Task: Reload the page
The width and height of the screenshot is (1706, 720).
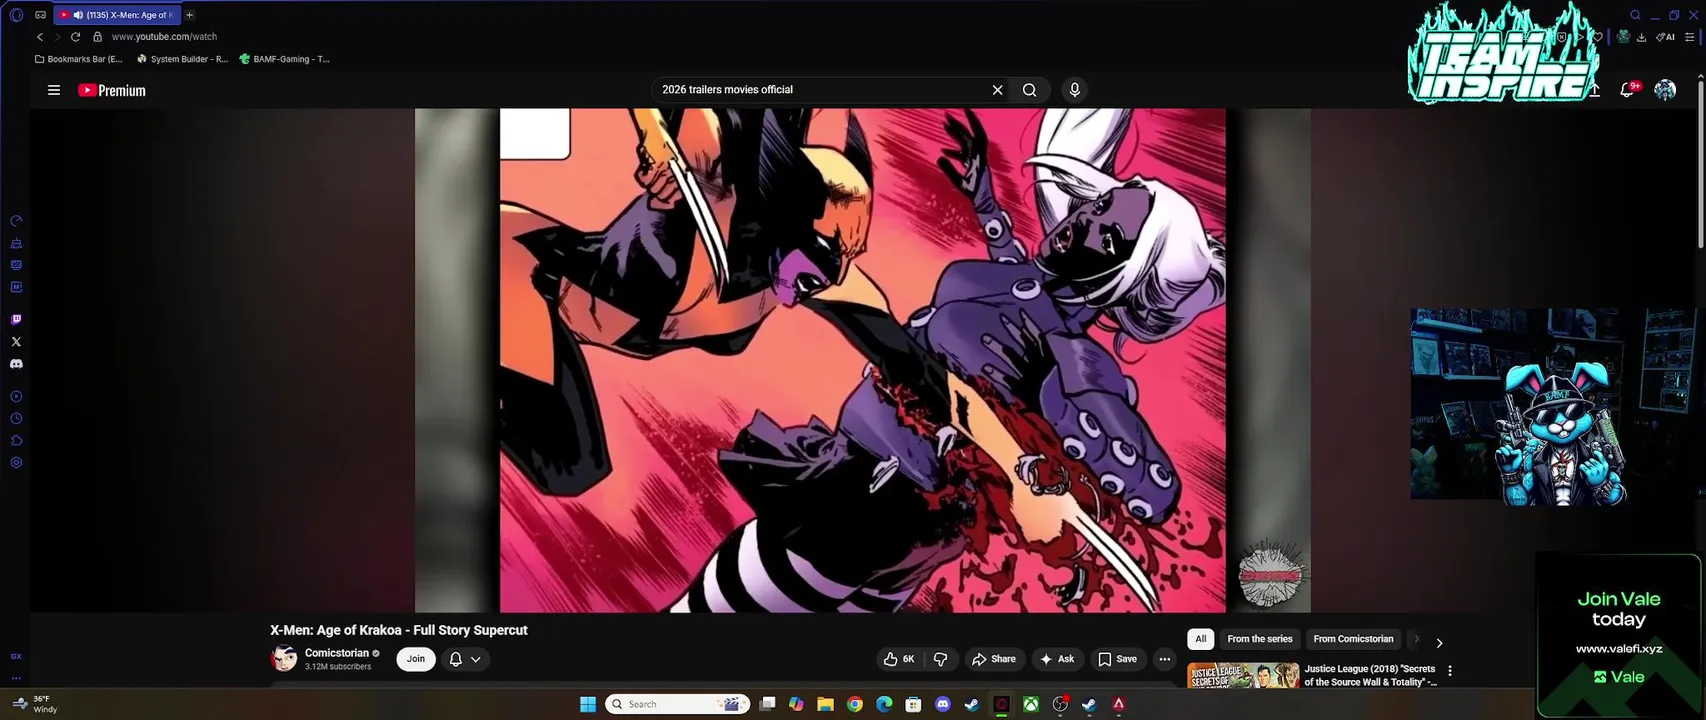Action: click(75, 37)
